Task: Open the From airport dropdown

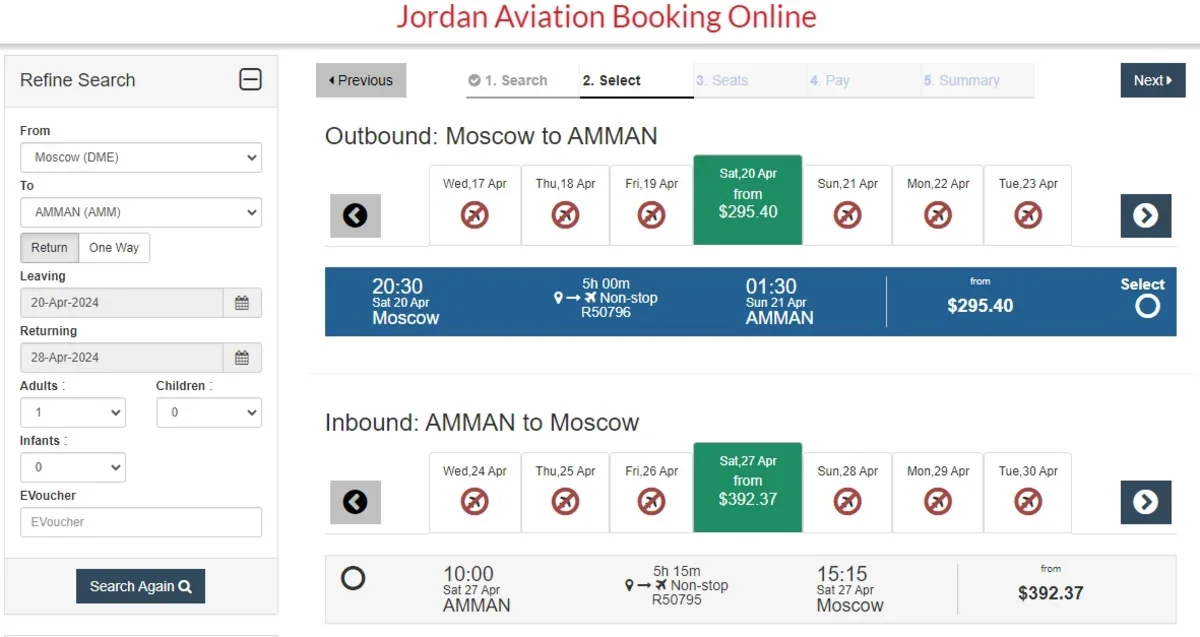Action: (141, 157)
